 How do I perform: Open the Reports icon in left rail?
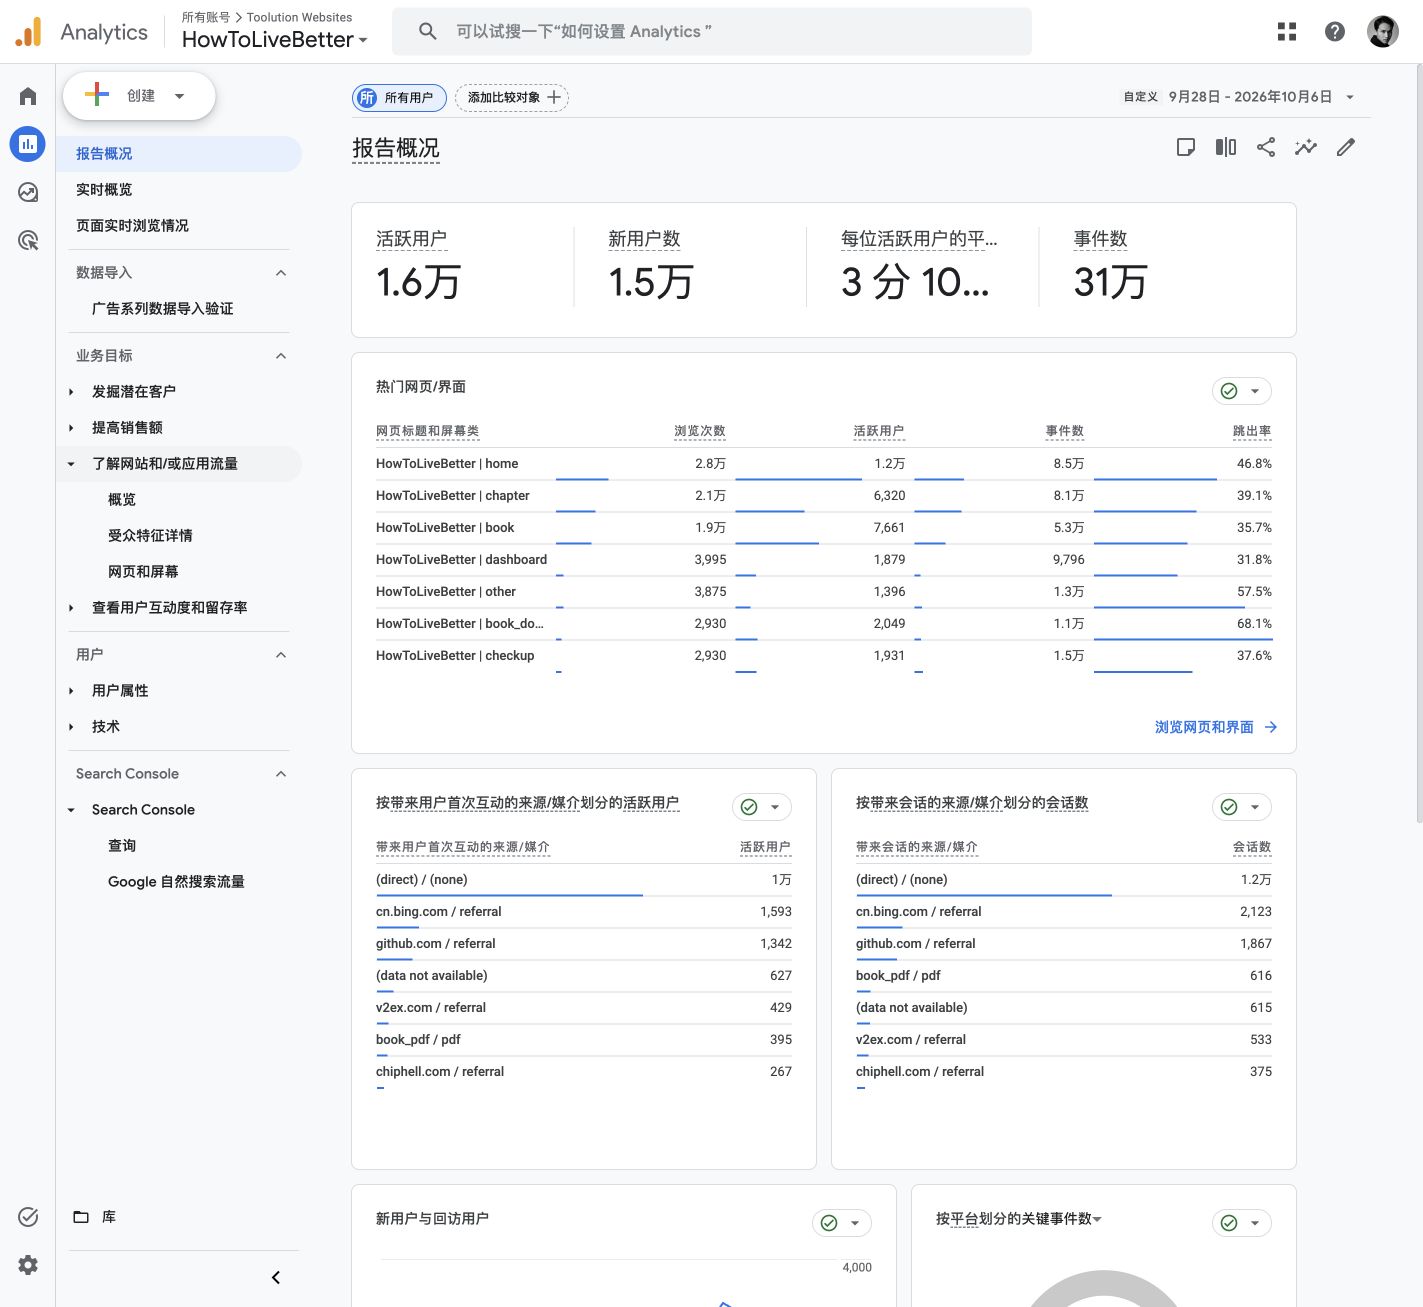28,144
